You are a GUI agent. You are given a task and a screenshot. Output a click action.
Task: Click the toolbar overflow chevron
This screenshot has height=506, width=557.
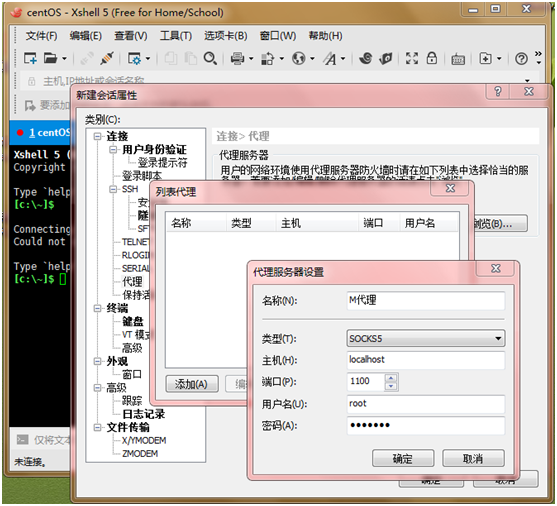[x=539, y=57]
